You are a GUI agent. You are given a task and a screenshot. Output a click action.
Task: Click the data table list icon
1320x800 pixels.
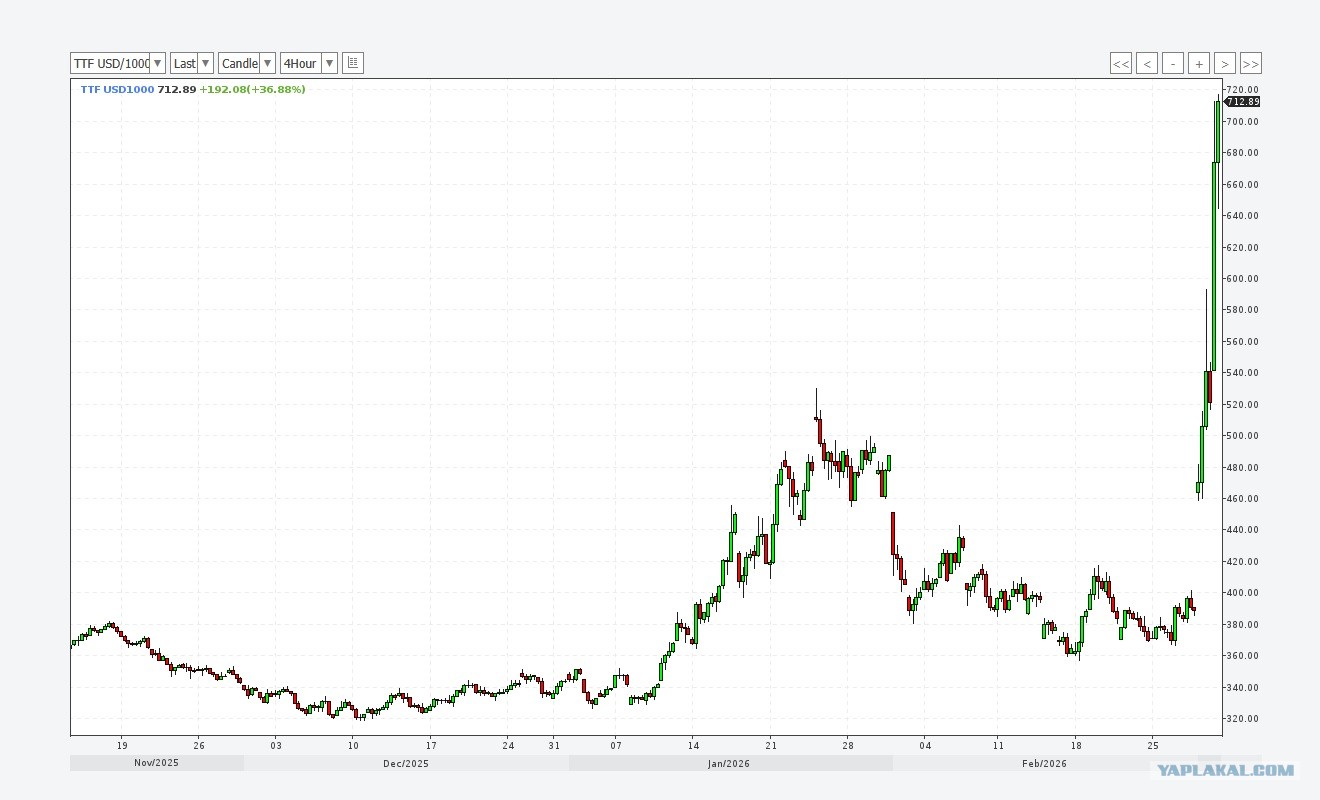point(353,63)
